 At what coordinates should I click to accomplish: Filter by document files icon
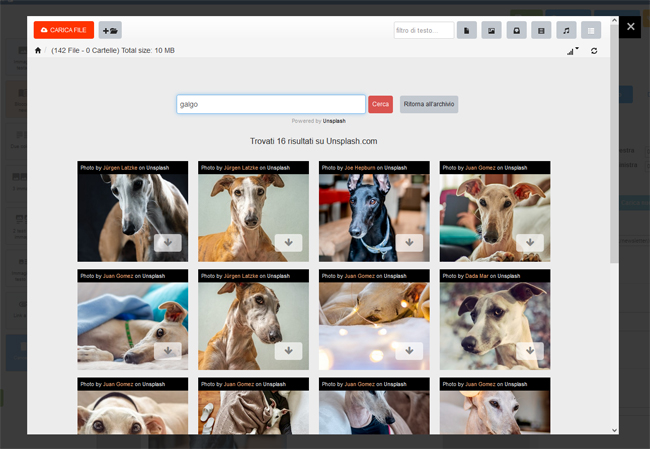tap(467, 31)
